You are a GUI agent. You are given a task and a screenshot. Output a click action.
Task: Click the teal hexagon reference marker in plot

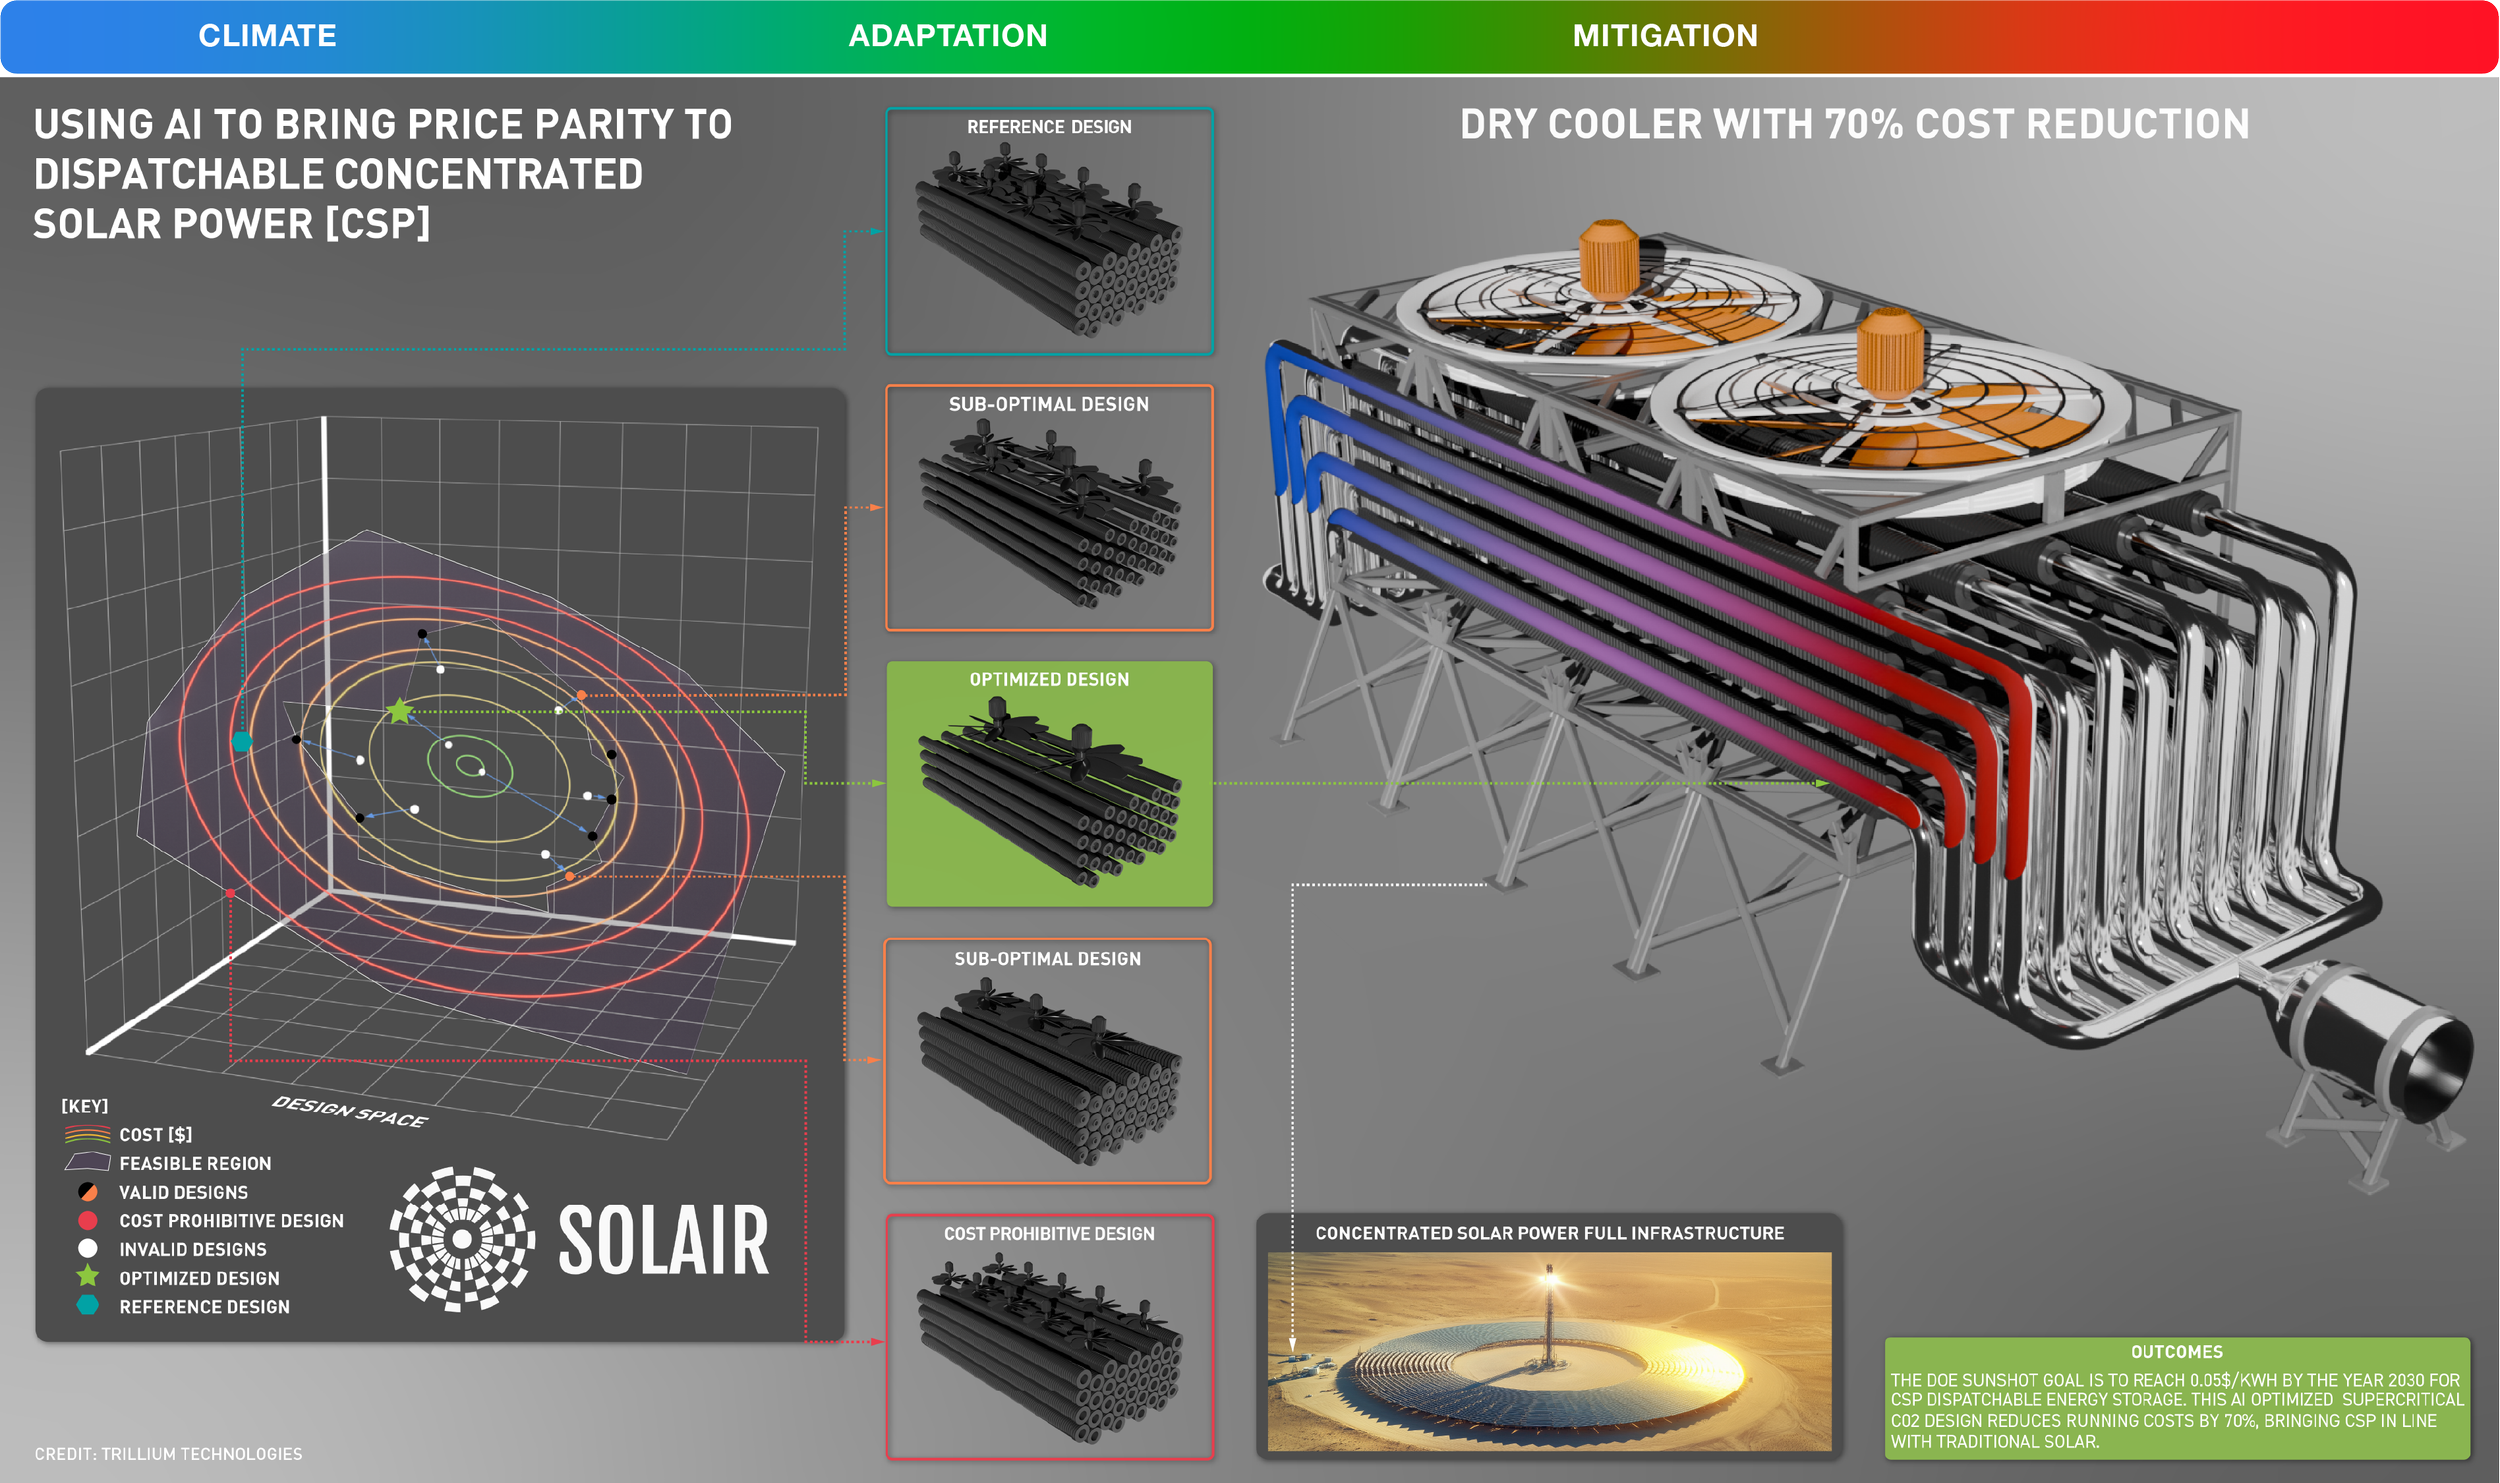click(242, 741)
